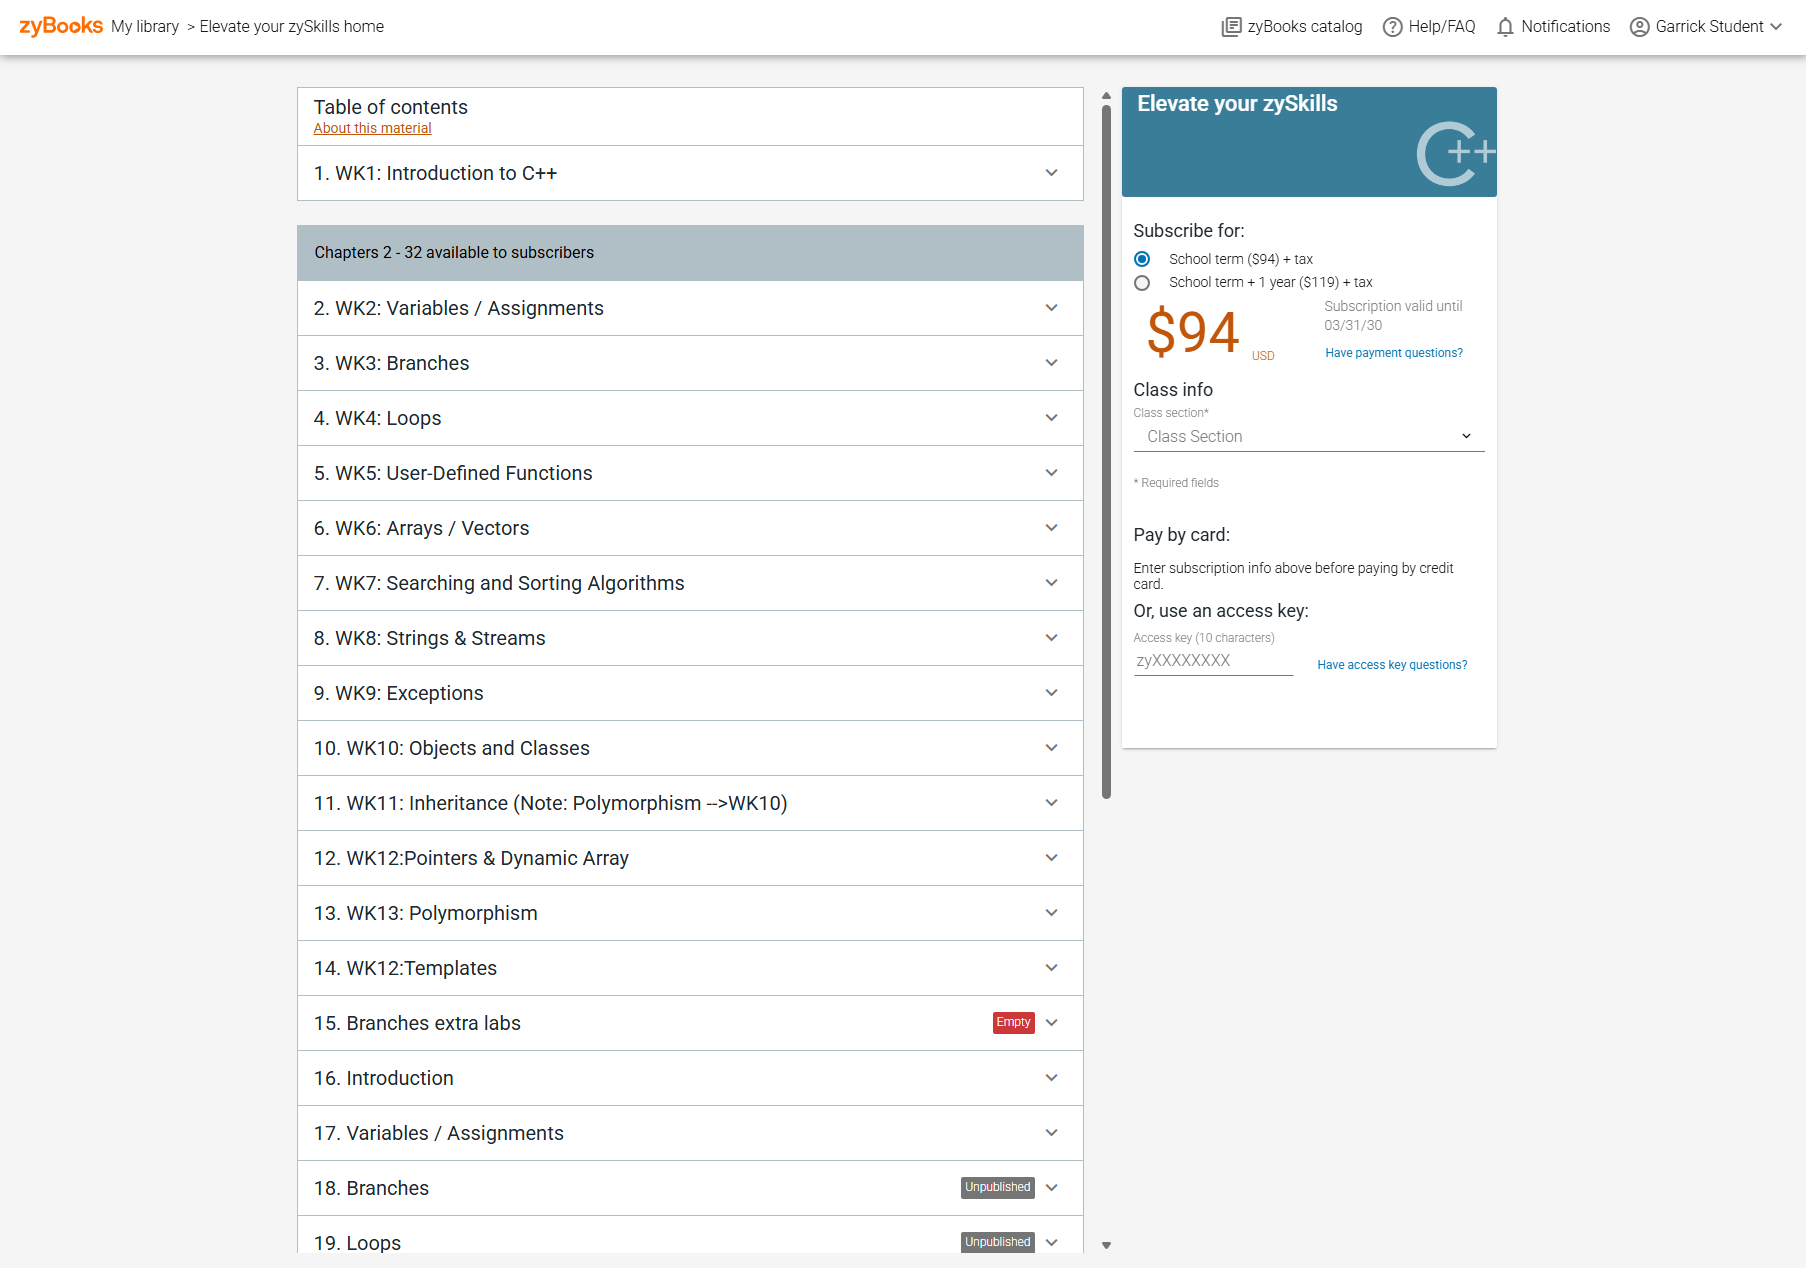Click 'Subscription valid until 03/31/30' text
The height and width of the screenshot is (1268, 1806).
(1393, 316)
